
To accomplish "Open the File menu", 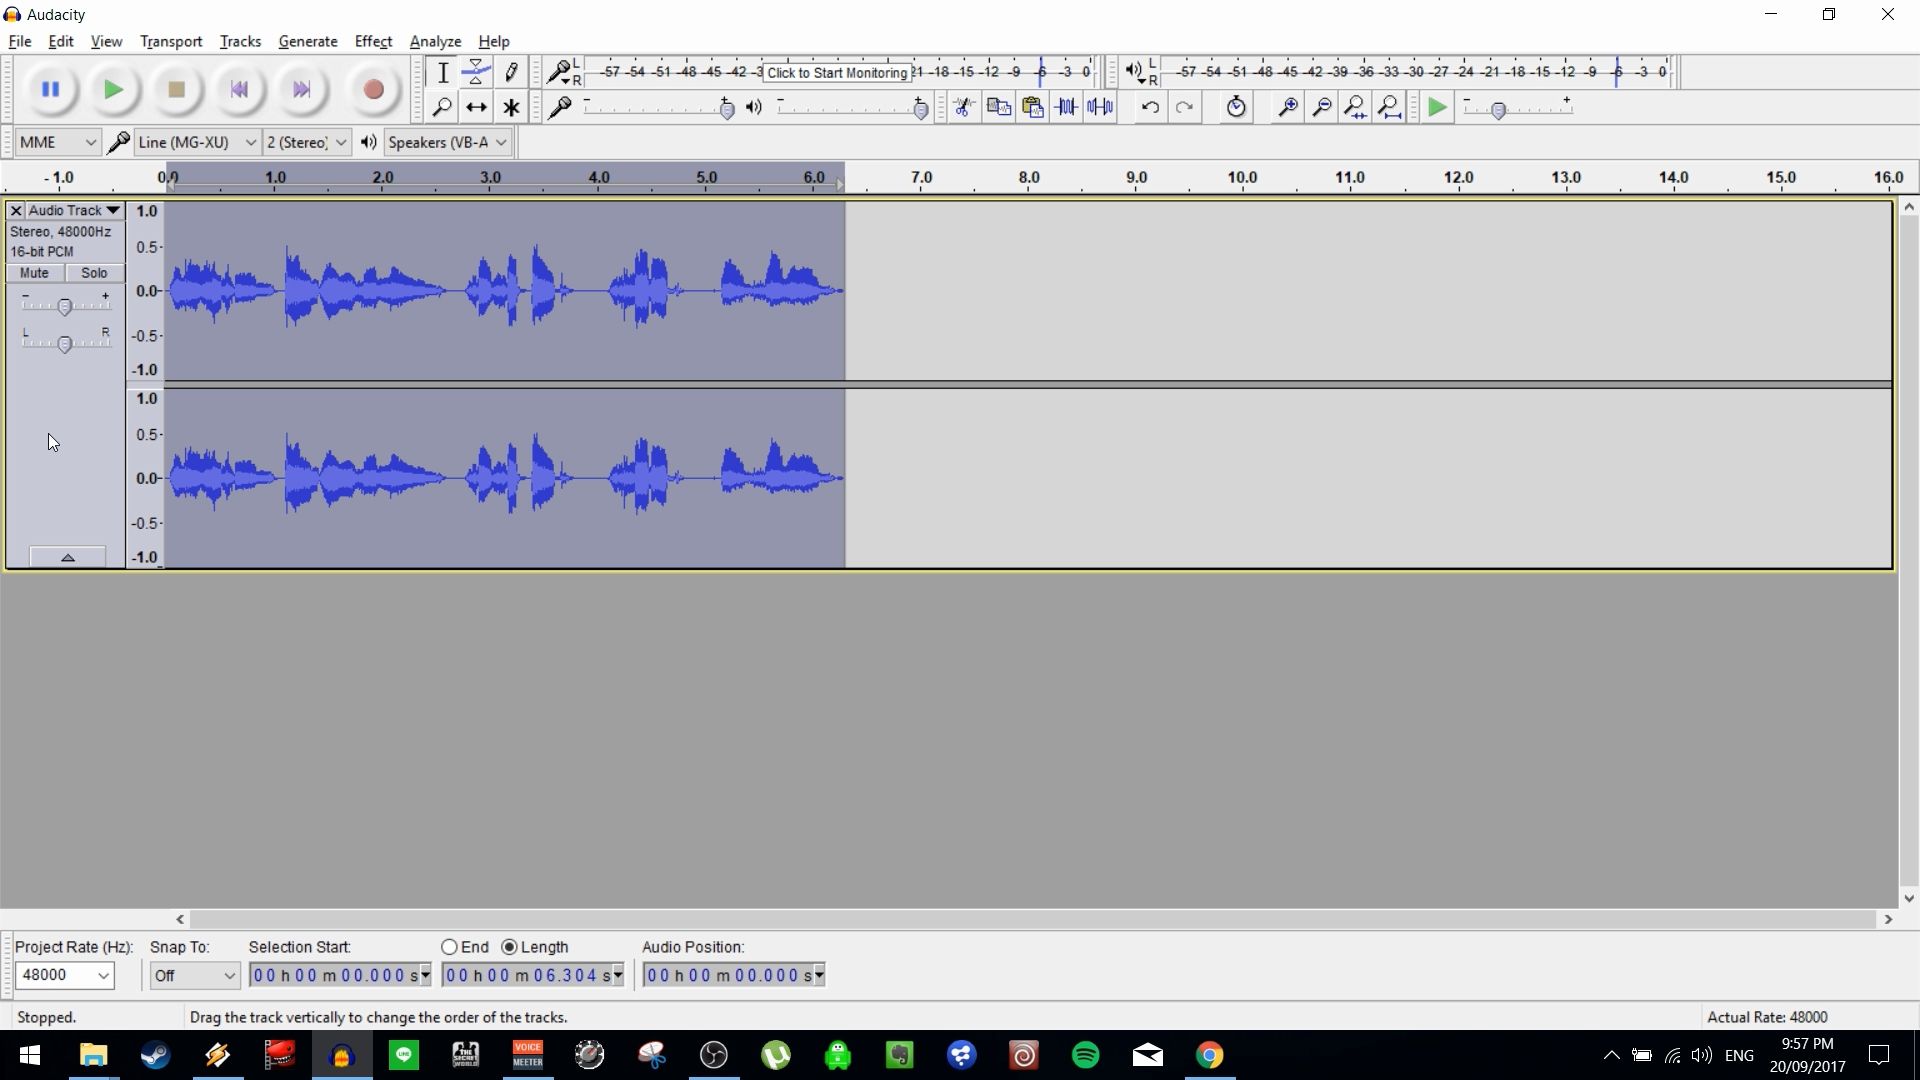I will pyautogui.click(x=19, y=41).
